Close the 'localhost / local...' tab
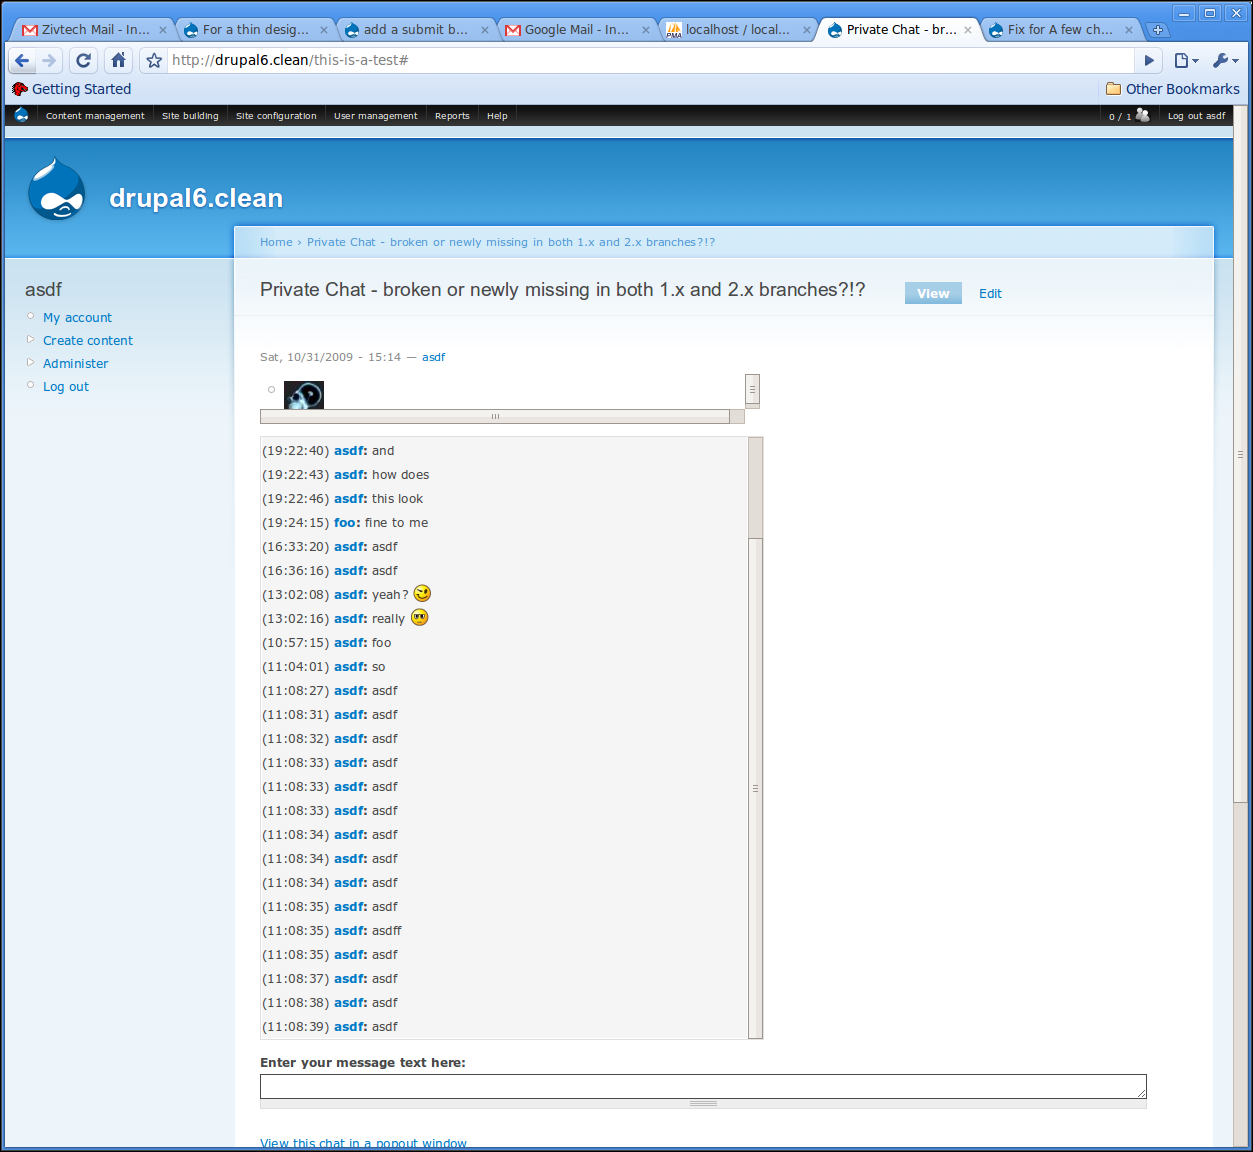The width and height of the screenshot is (1253, 1152). [x=807, y=30]
